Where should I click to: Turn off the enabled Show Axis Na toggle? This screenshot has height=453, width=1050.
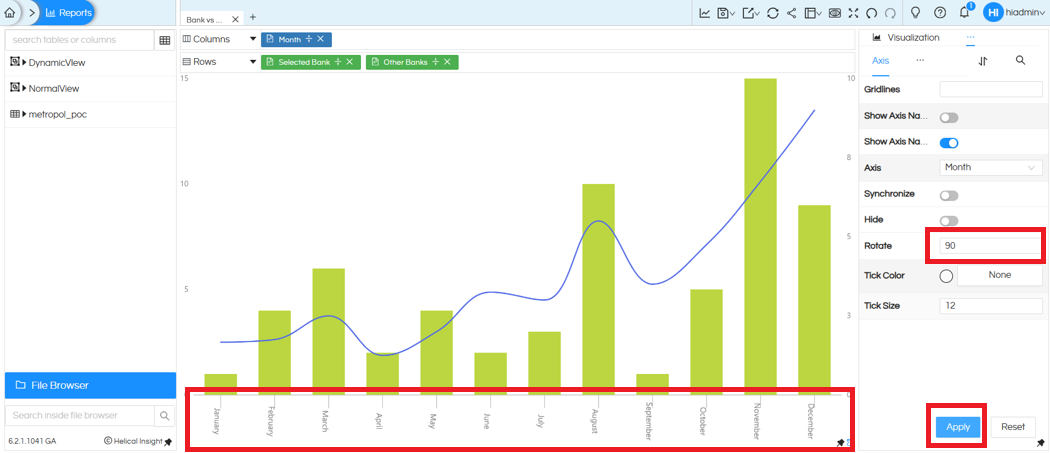(949, 143)
